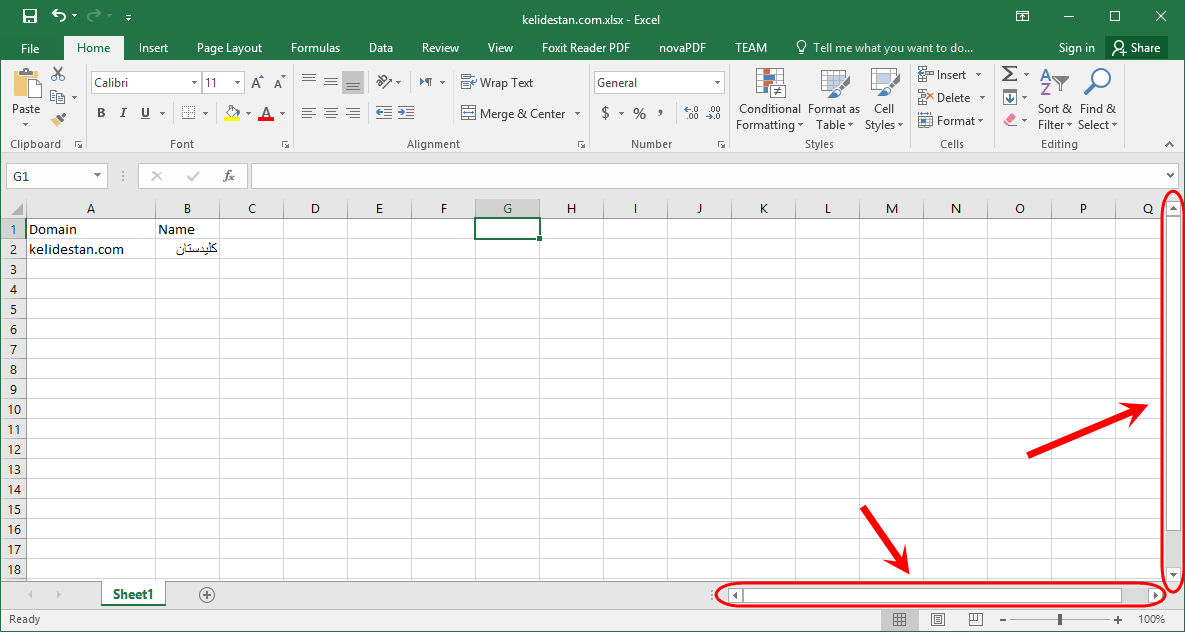Toggle left horizontal alignment
1185x632 pixels.
[x=308, y=113]
